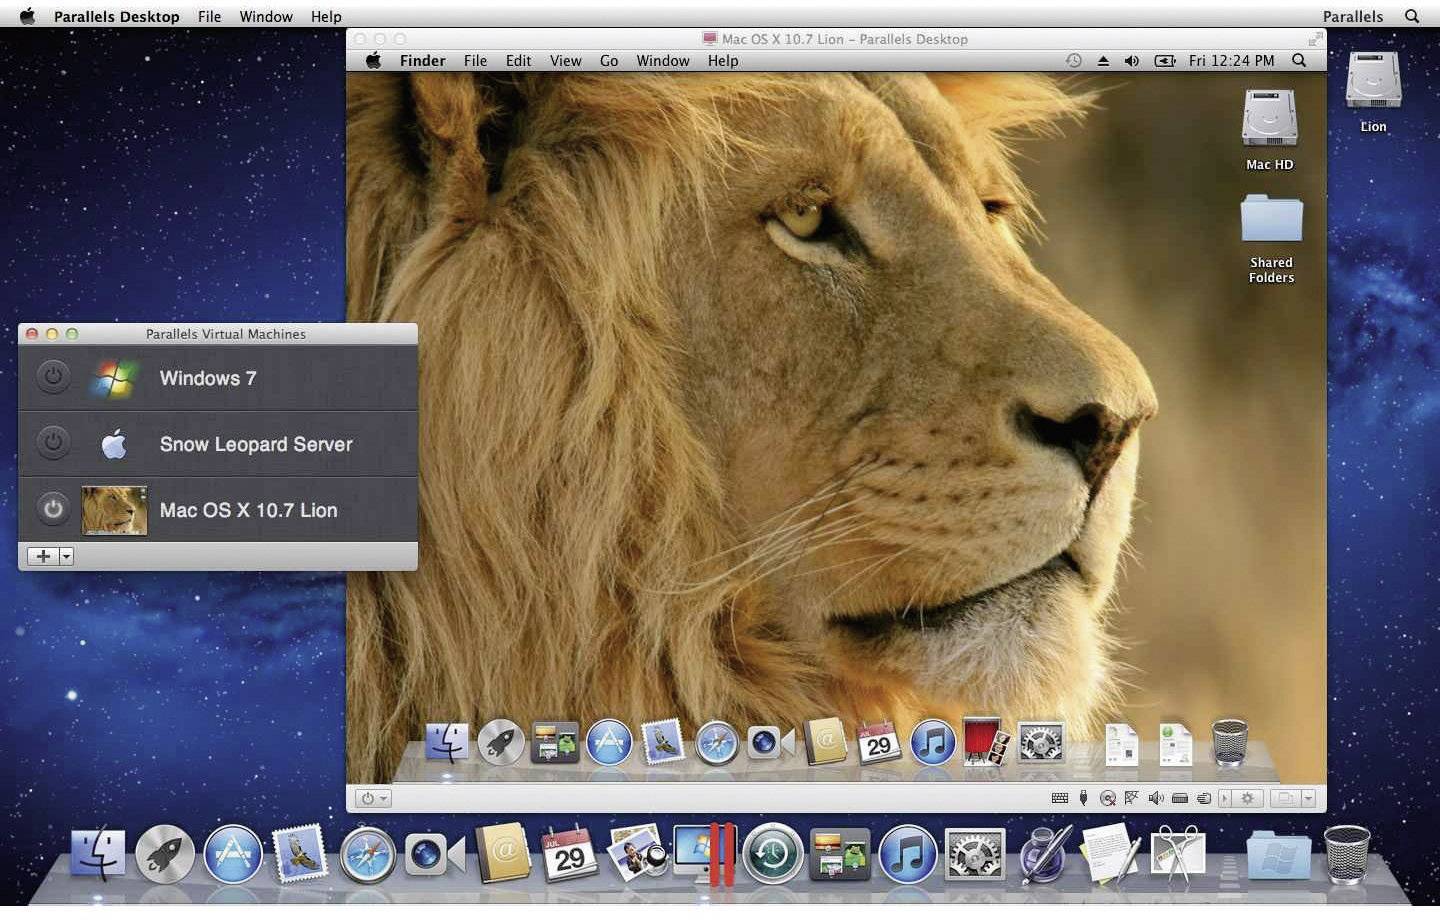Click the USB device icon in VM status bar
Viewport: 1440px width, 920px height.
point(1083,798)
